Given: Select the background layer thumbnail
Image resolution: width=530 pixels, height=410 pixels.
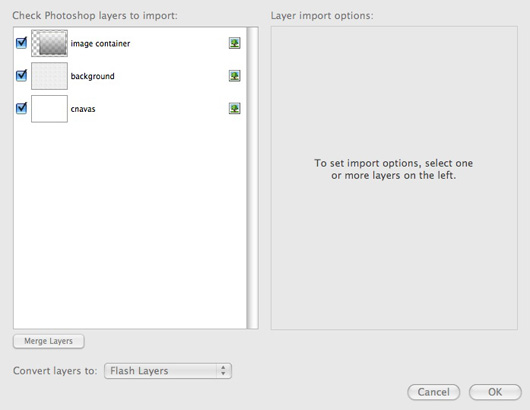Looking at the screenshot, I should pyautogui.click(x=49, y=76).
